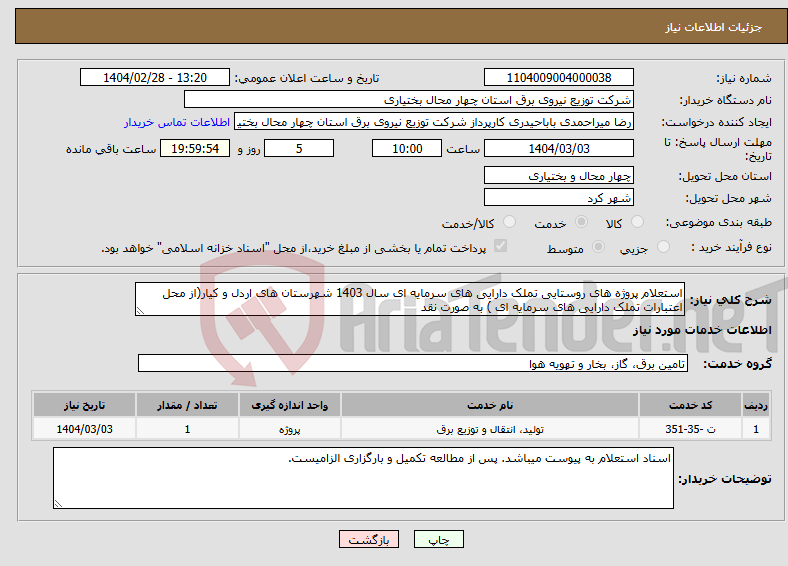Click the واحد اندازه گیری column header
Screen dimensions: 788x566
coord(290,405)
